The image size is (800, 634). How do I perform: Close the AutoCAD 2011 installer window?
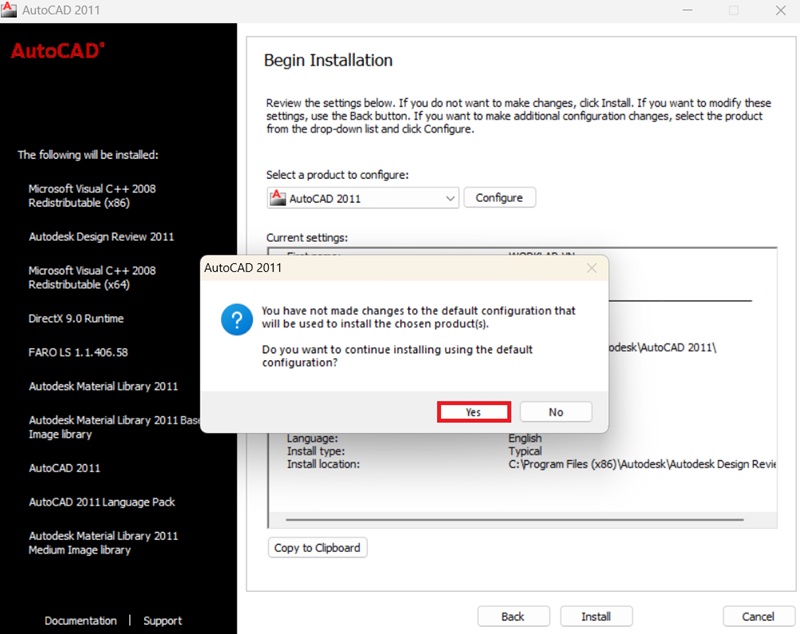point(779,10)
